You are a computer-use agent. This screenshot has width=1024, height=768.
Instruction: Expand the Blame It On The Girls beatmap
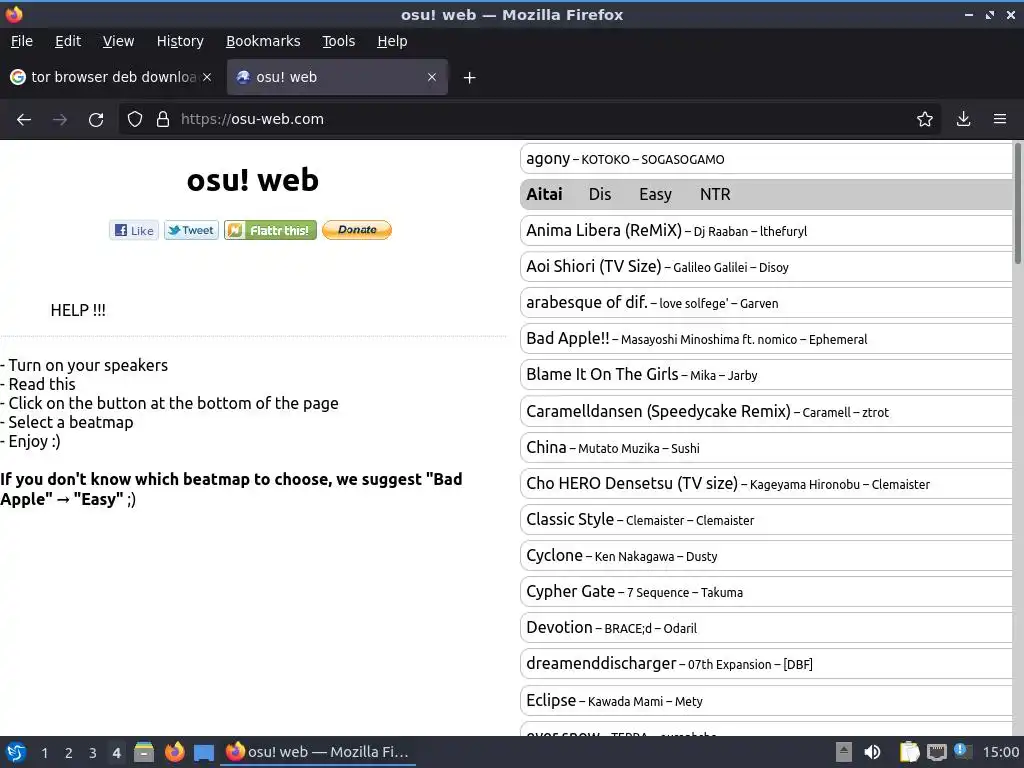766,374
